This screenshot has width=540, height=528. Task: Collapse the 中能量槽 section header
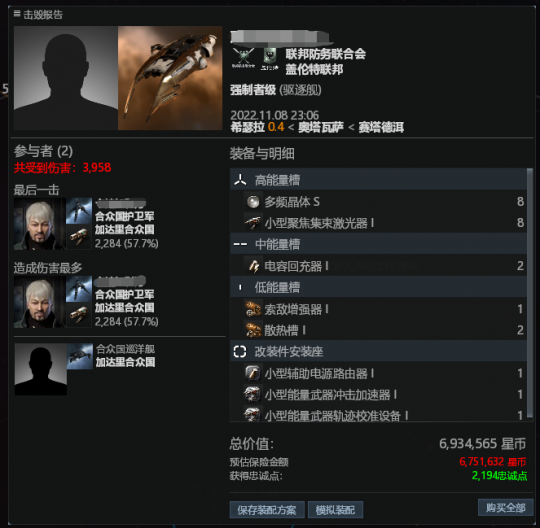coord(378,244)
